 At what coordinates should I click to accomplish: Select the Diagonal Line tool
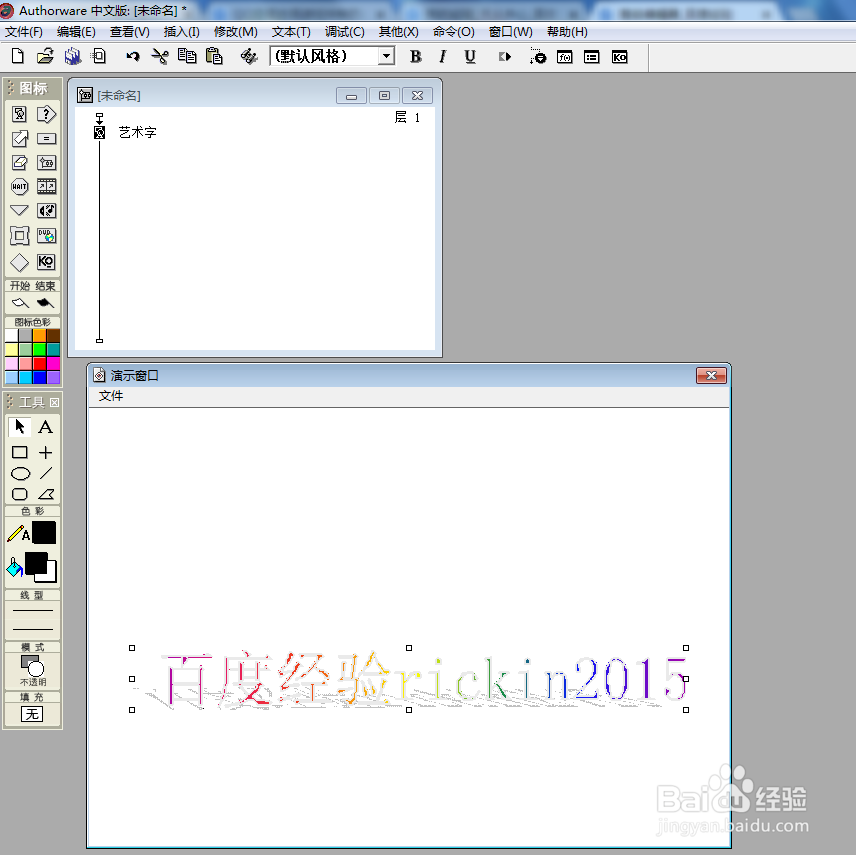click(46, 473)
